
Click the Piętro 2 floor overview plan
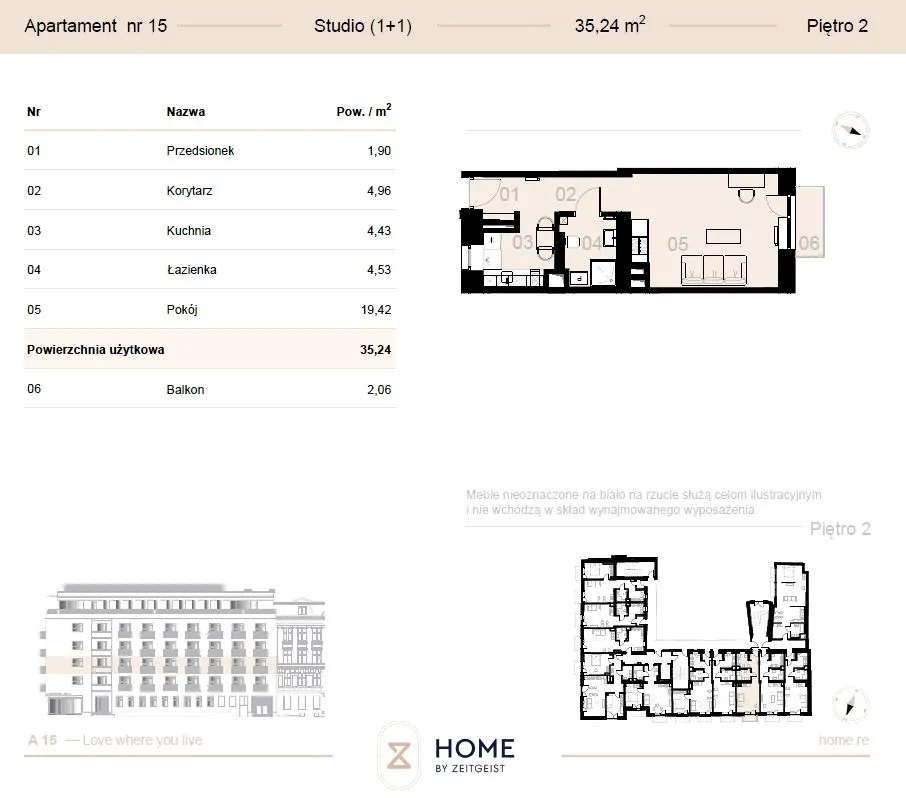click(696, 639)
